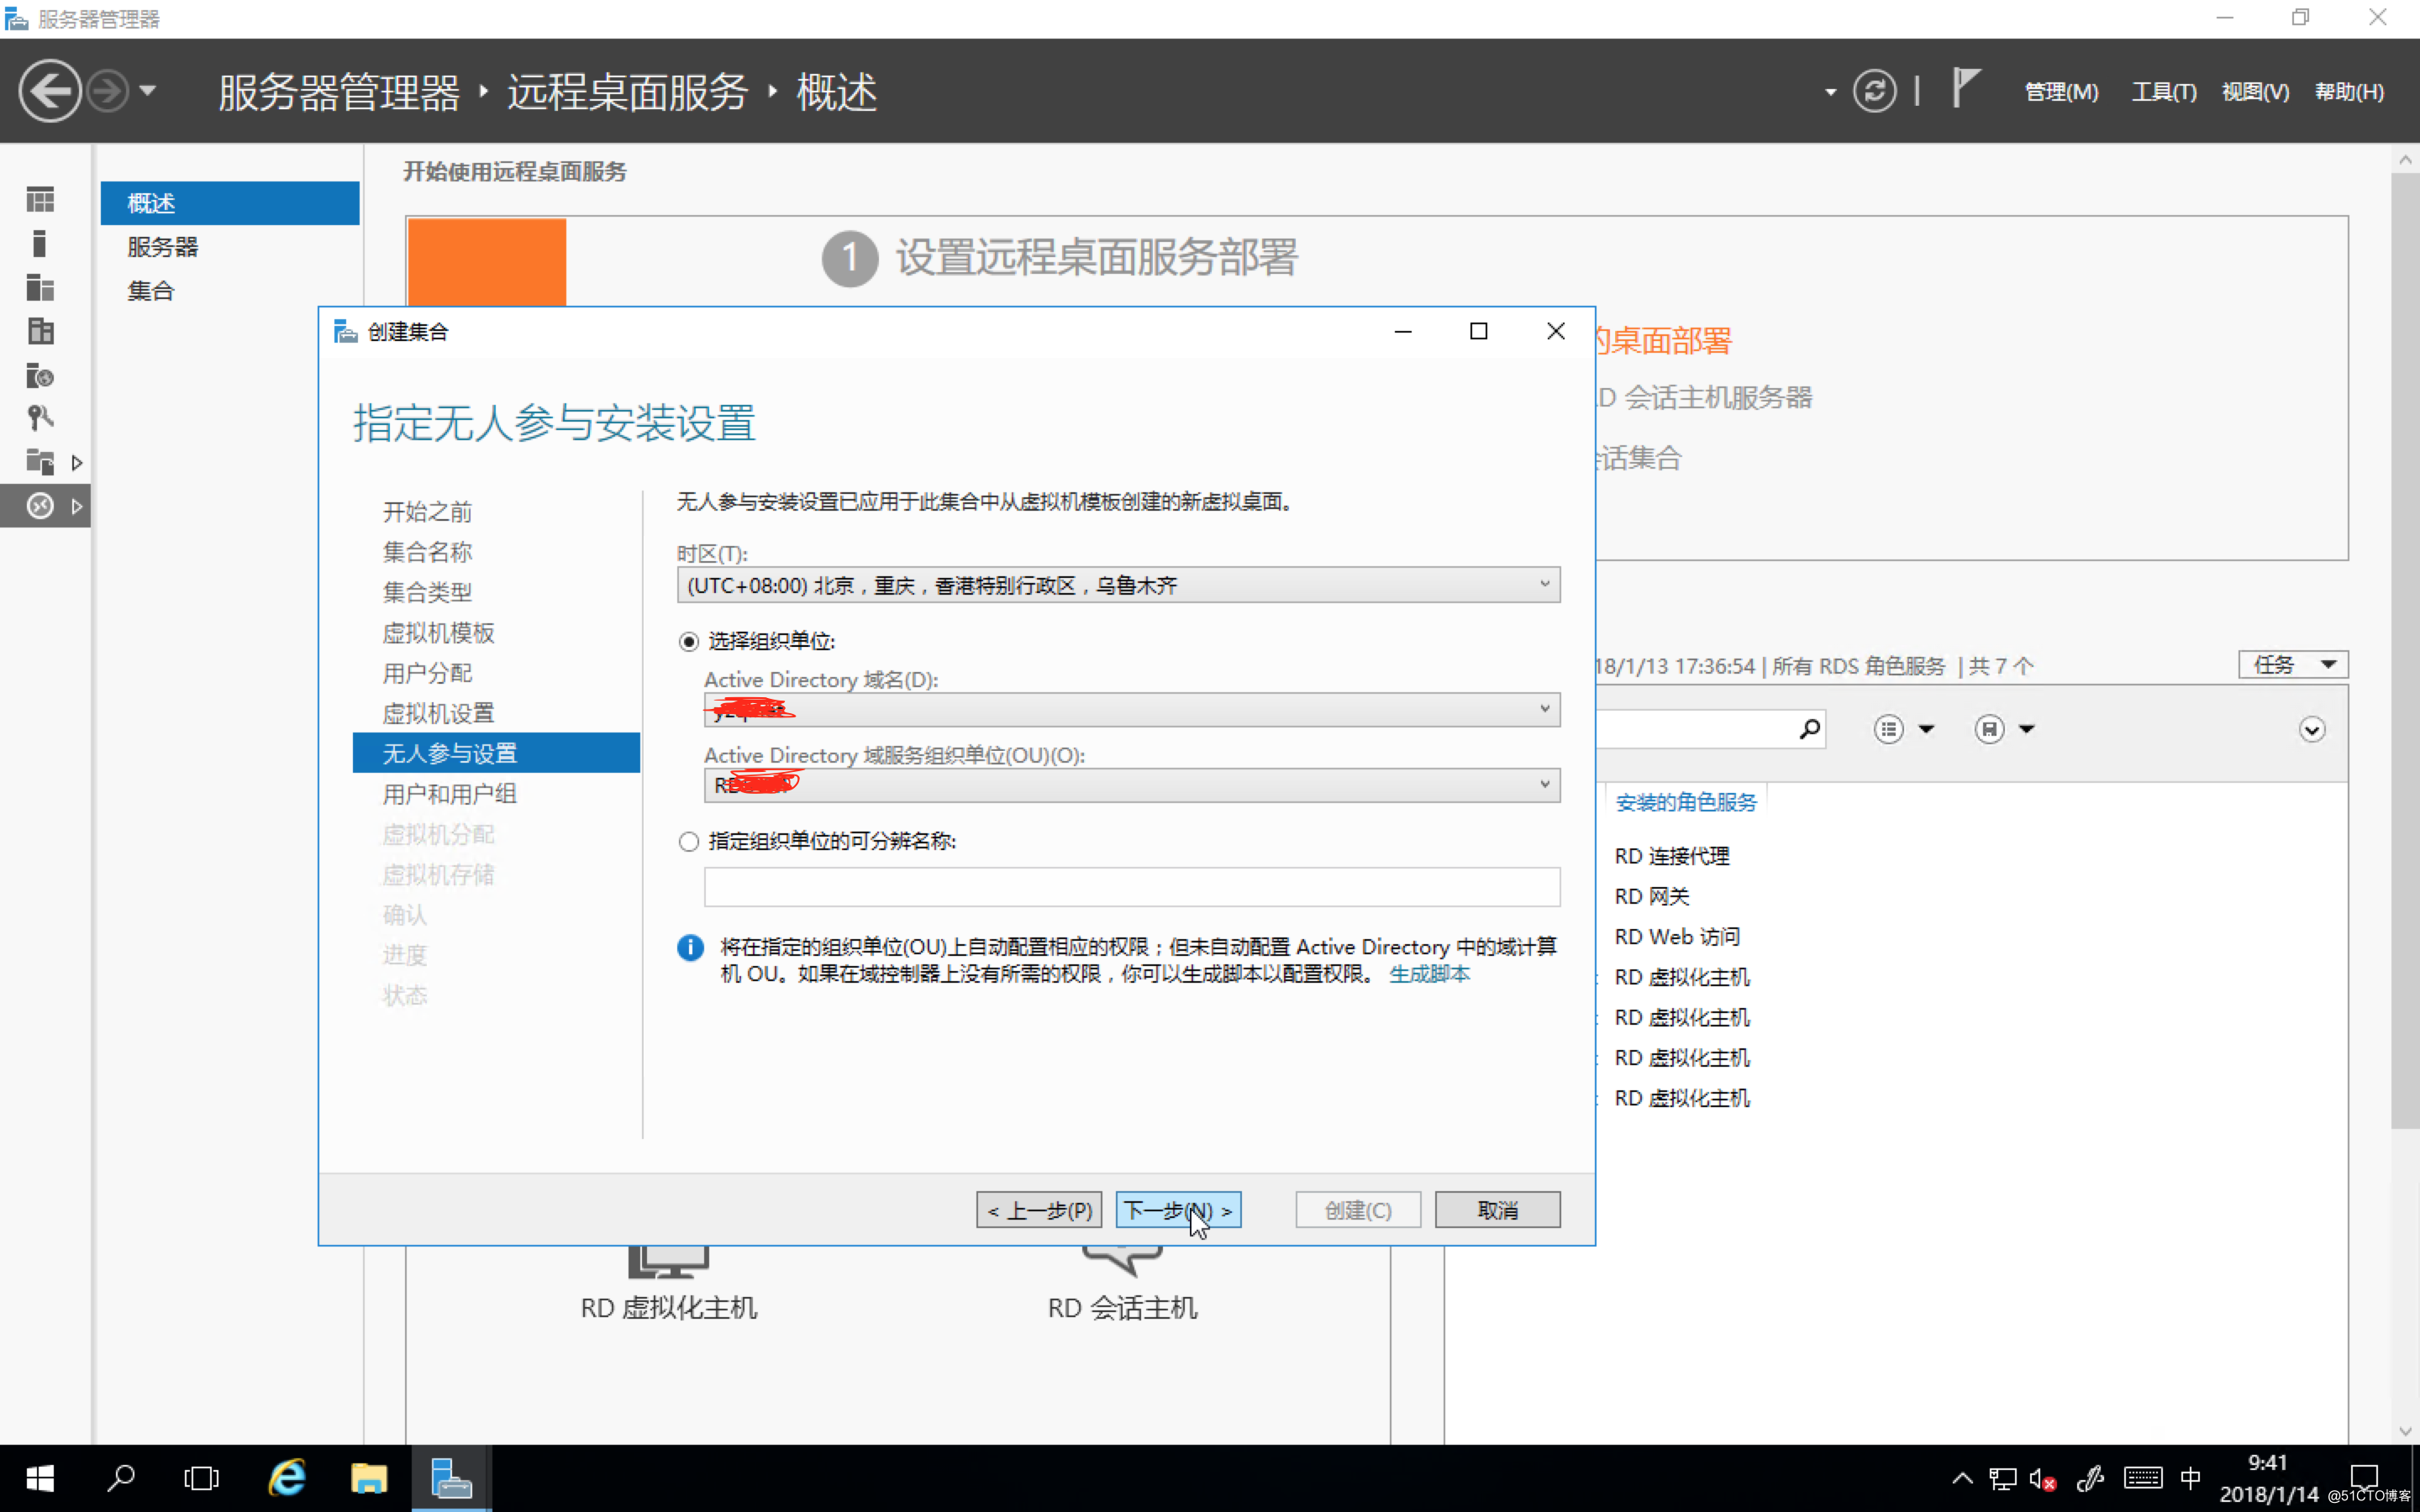The width and height of the screenshot is (2420, 1512).
Task: Click the back navigation arrow
Action: coord(49,91)
